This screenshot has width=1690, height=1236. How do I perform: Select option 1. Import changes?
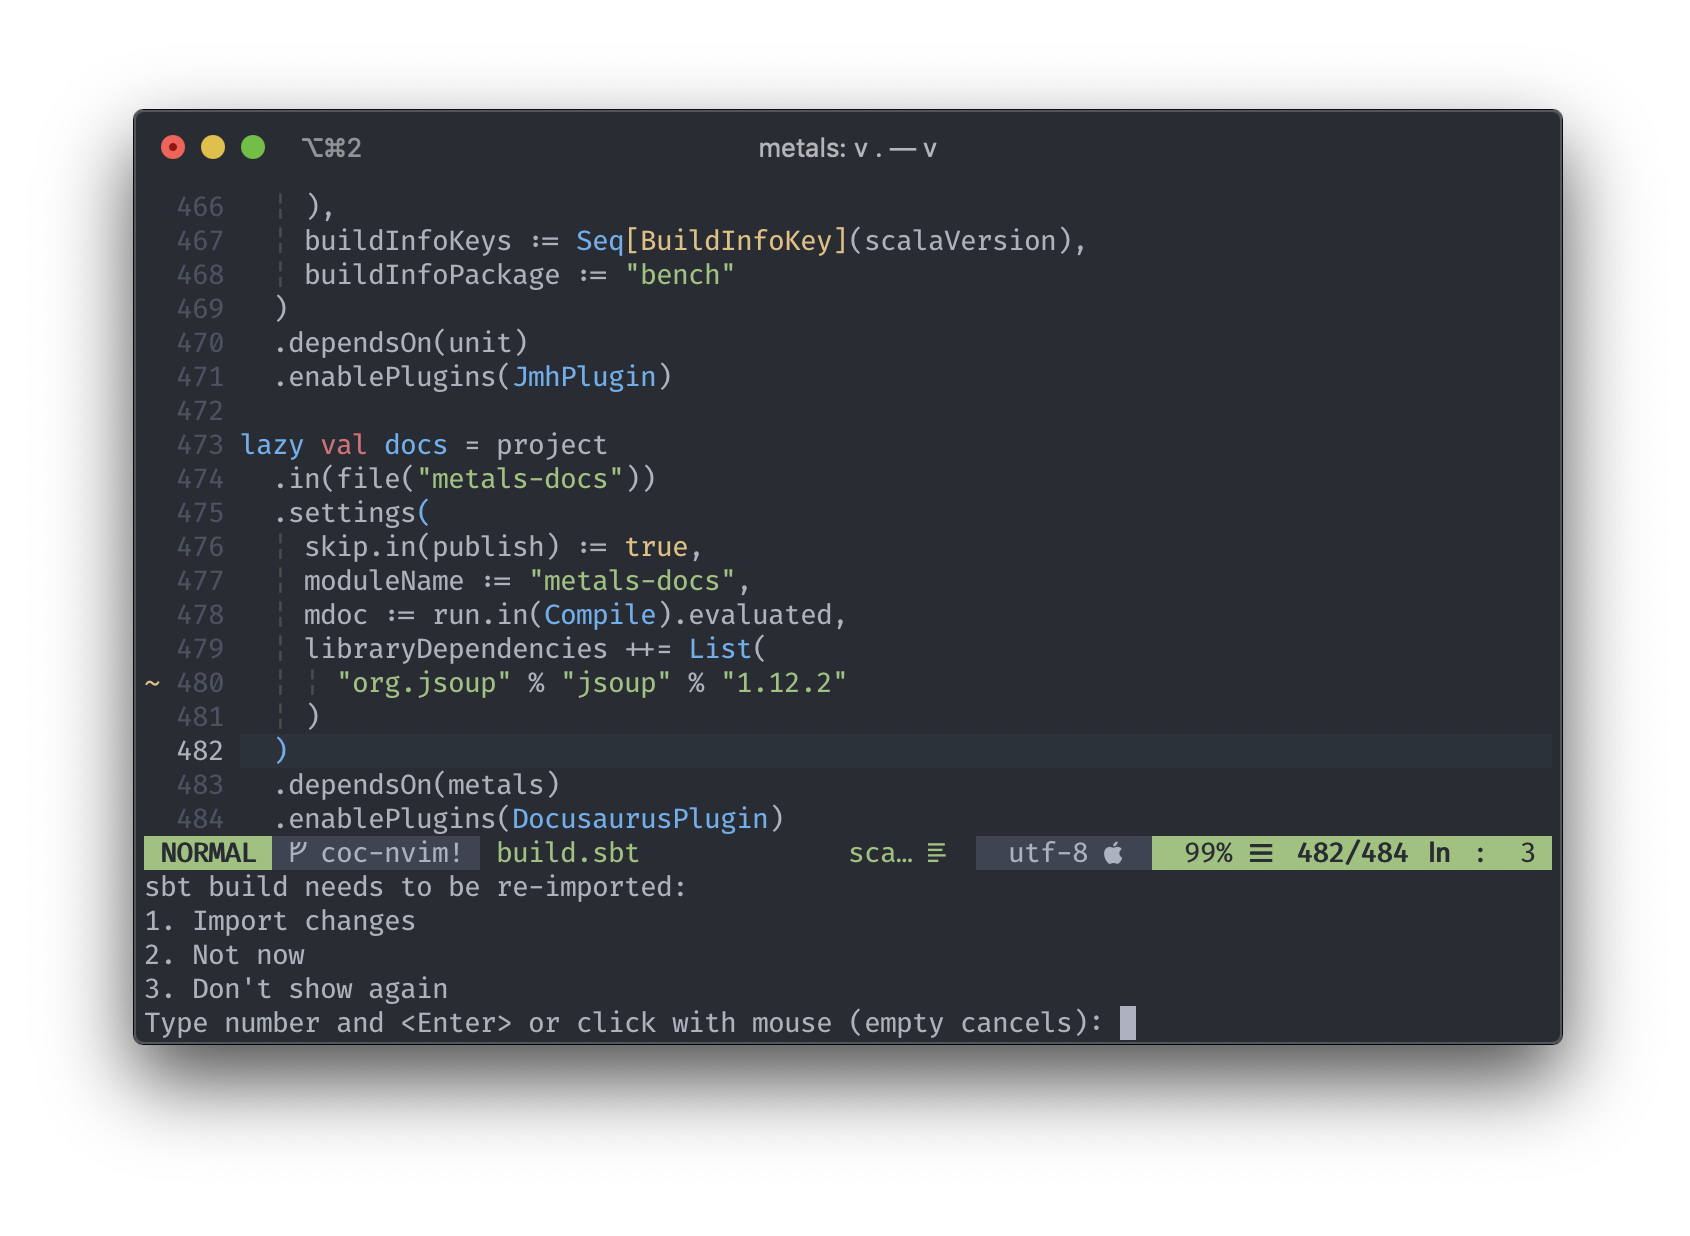click(x=280, y=921)
